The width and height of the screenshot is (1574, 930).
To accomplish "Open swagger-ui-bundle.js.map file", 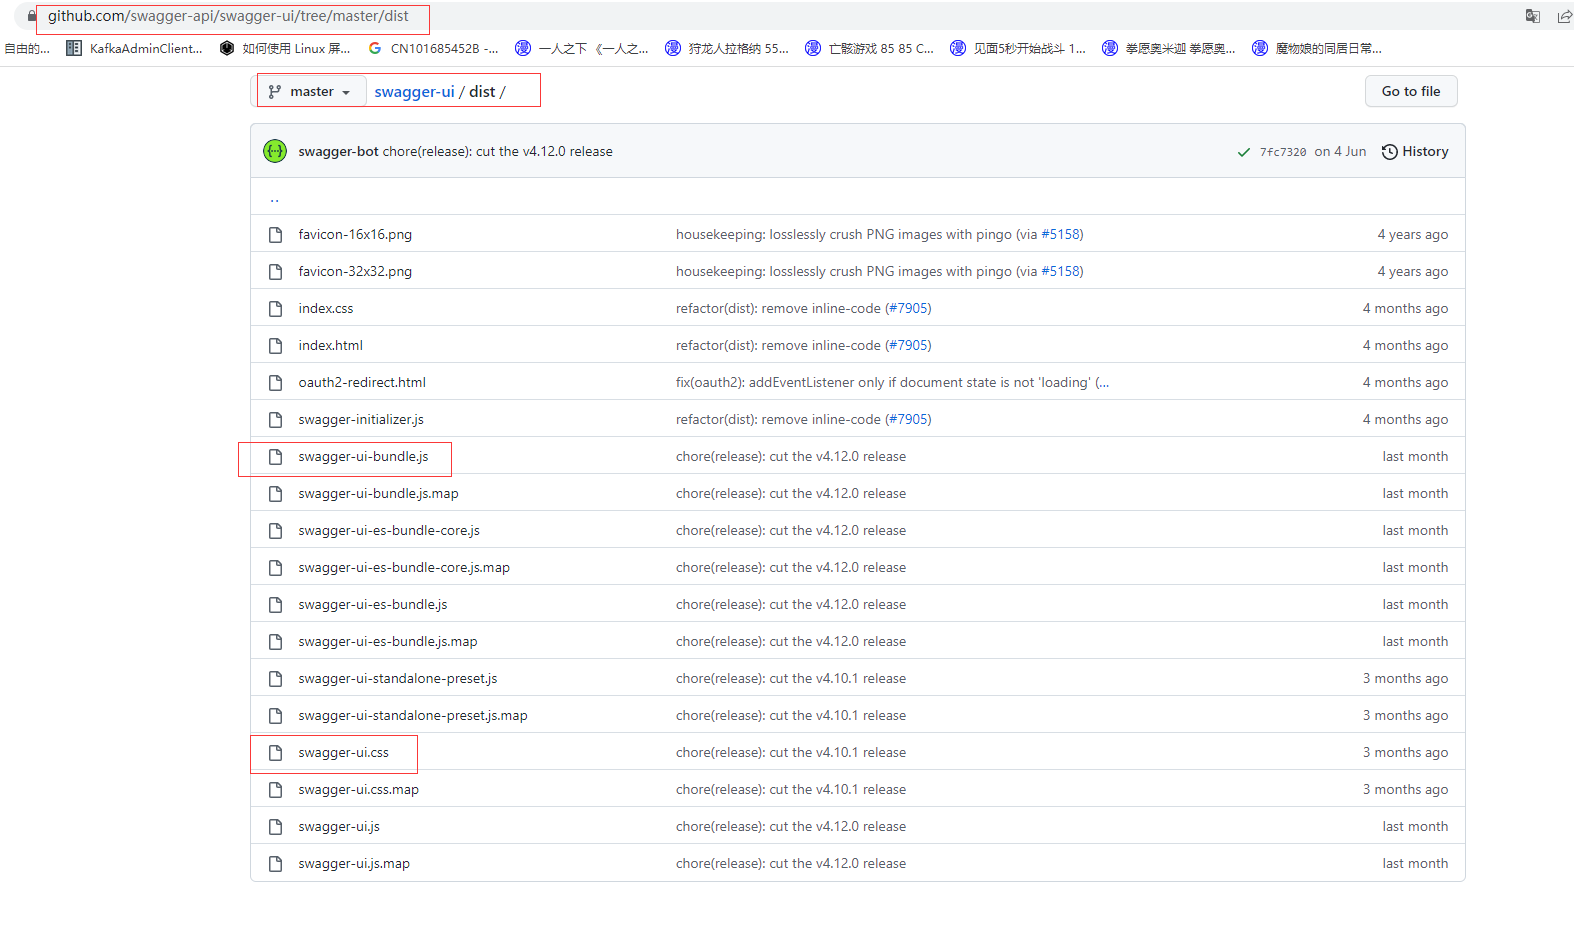I will pos(378,494).
